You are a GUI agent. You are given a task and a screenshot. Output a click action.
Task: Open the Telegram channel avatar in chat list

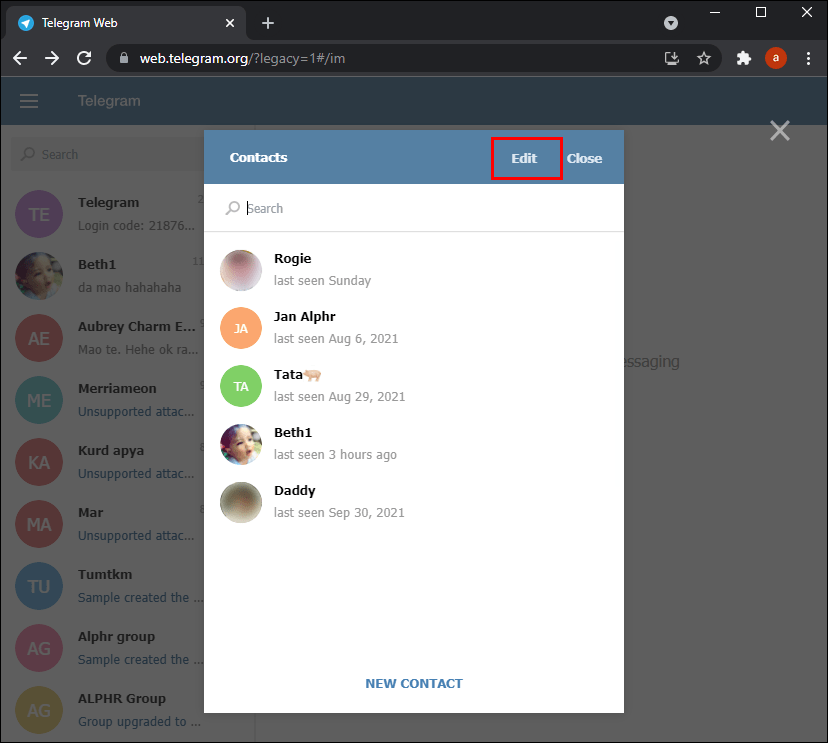click(x=39, y=214)
